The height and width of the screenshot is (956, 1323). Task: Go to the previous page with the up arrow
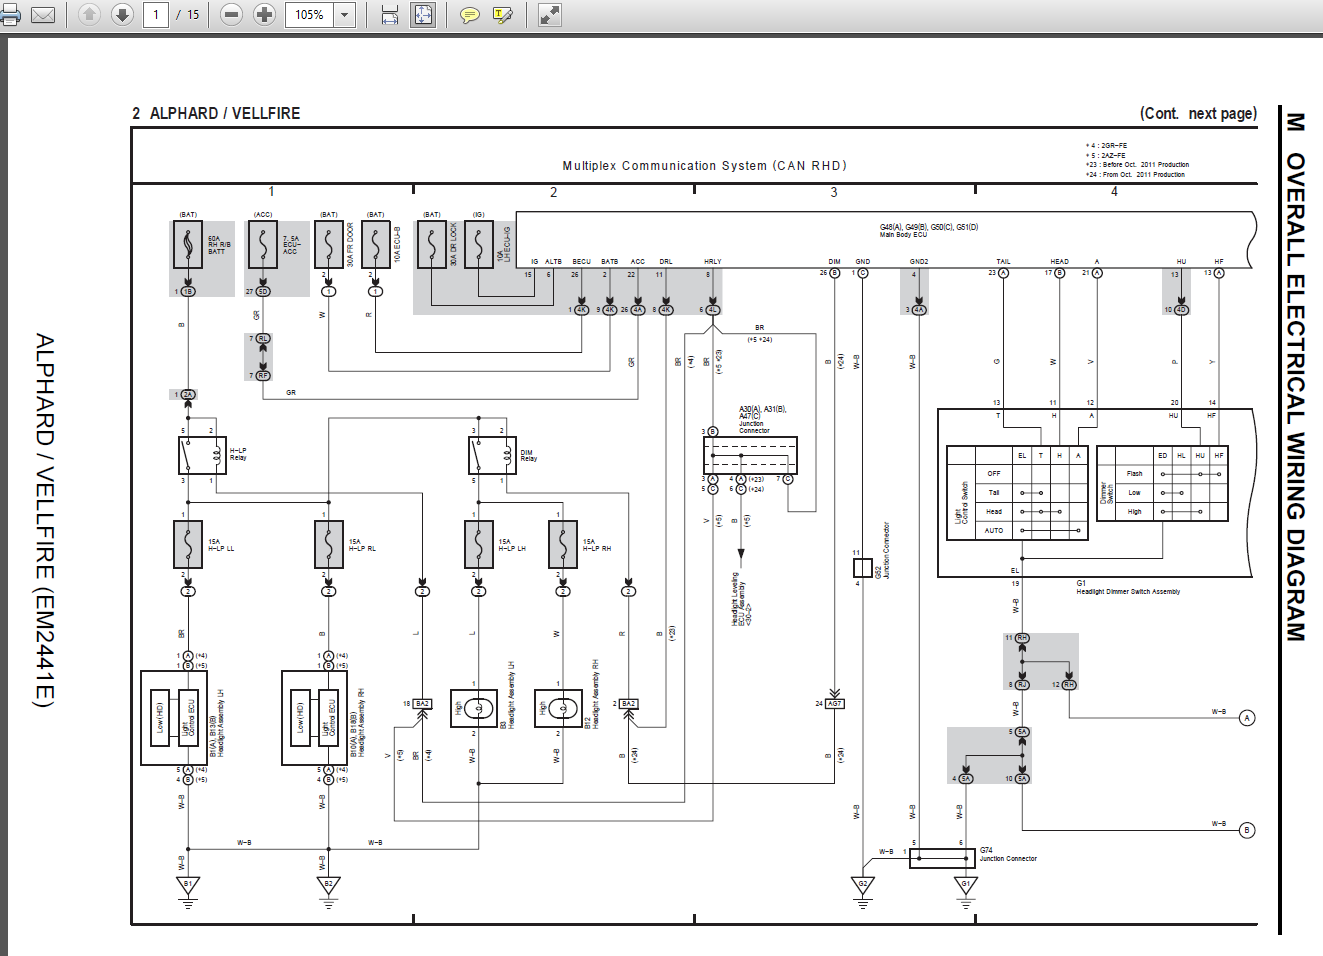pos(89,15)
